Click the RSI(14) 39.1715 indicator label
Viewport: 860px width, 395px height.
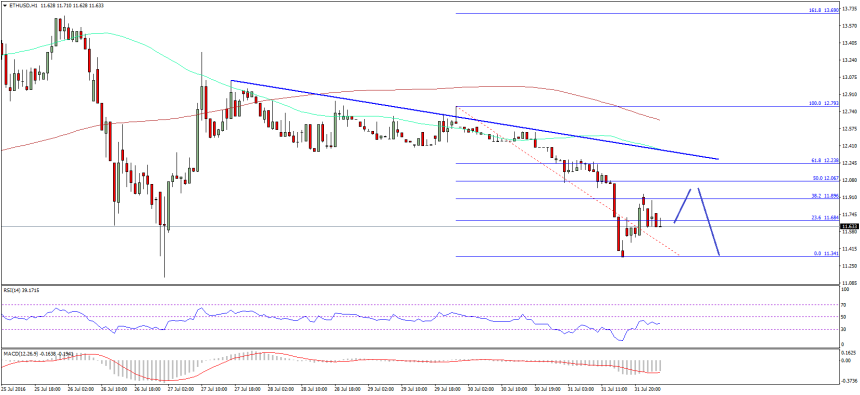coord(20,289)
